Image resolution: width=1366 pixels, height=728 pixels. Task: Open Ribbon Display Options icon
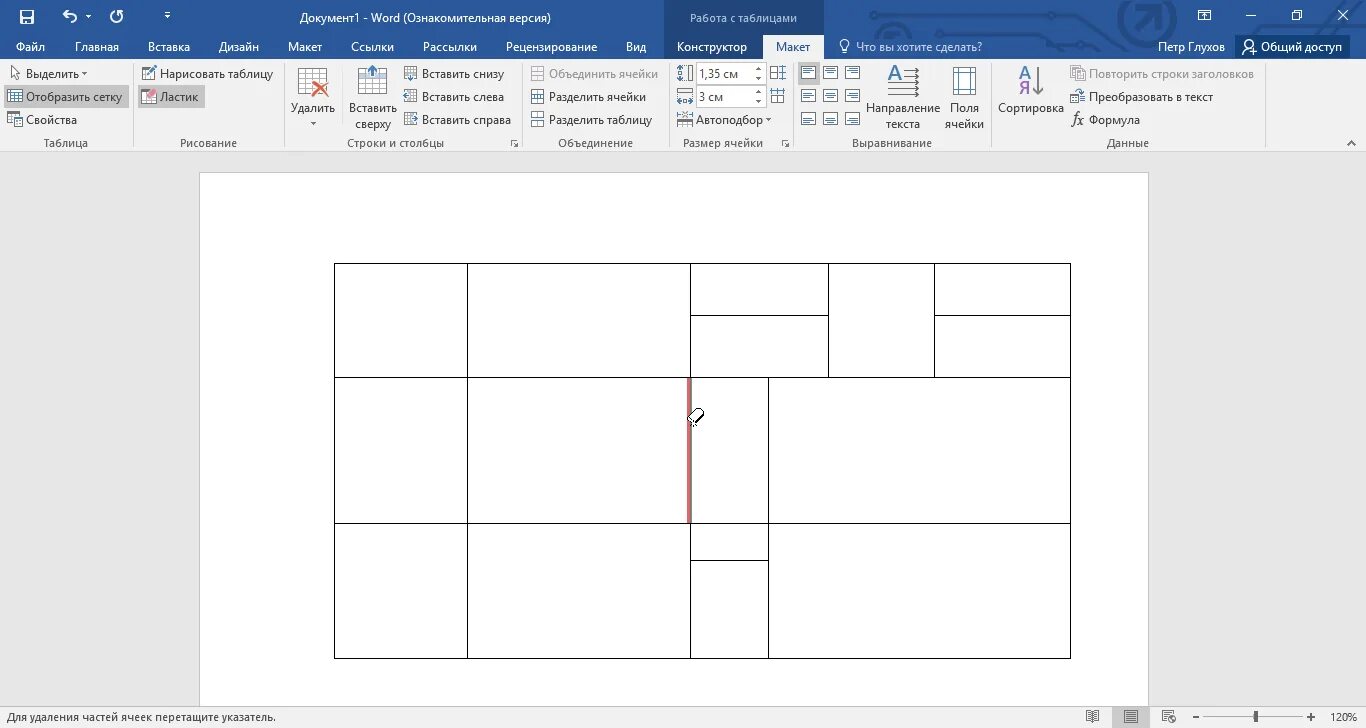(1205, 16)
